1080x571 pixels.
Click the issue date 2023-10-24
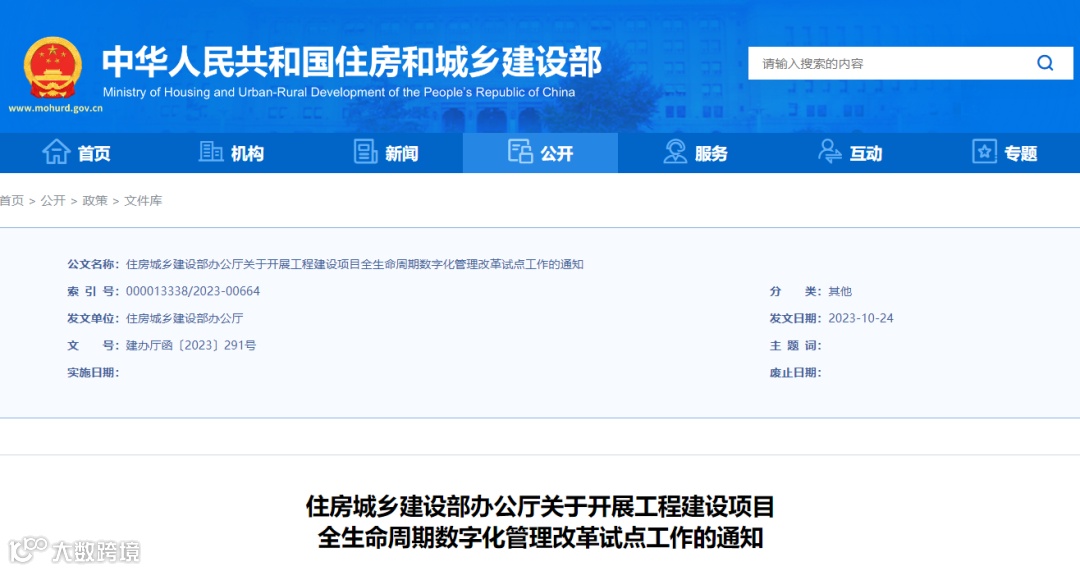861,318
